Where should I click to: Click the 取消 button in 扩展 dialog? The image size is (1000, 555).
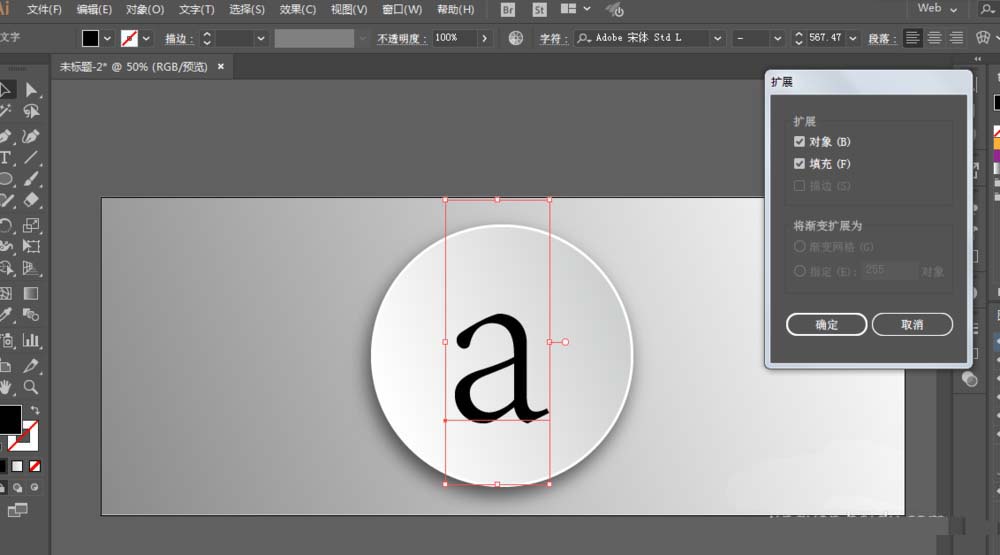click(x=912, y=324)
